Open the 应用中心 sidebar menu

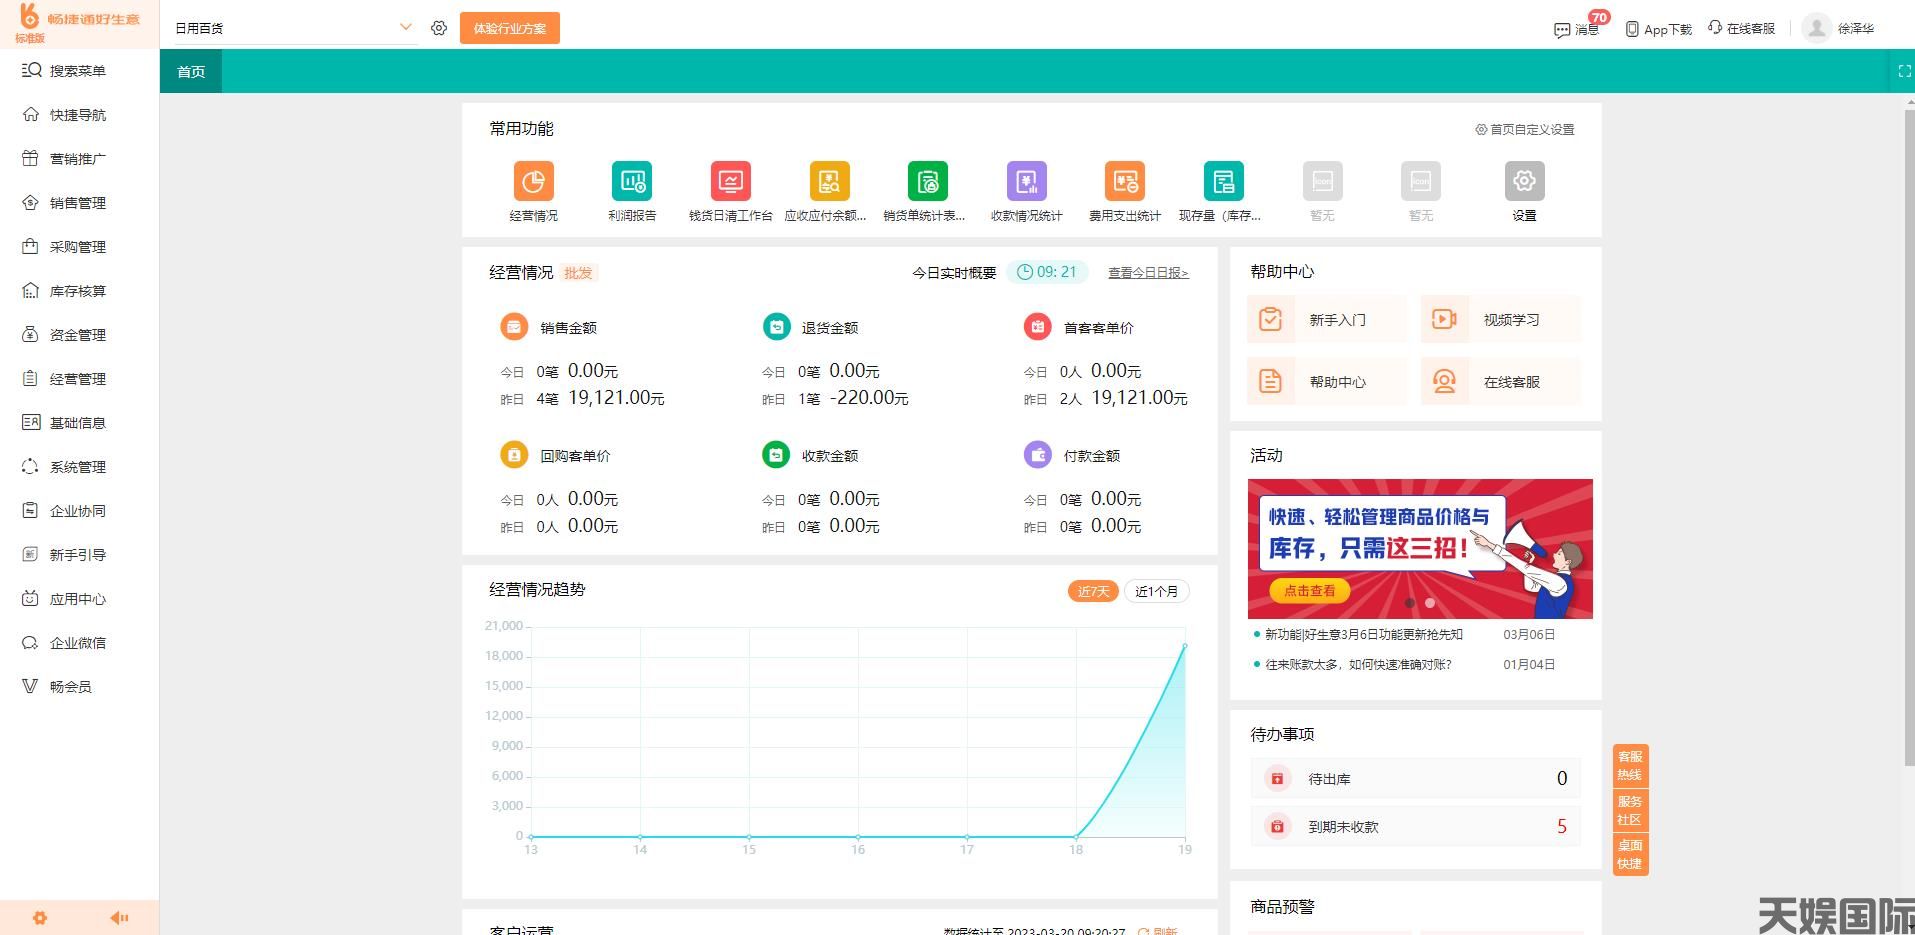79,598
